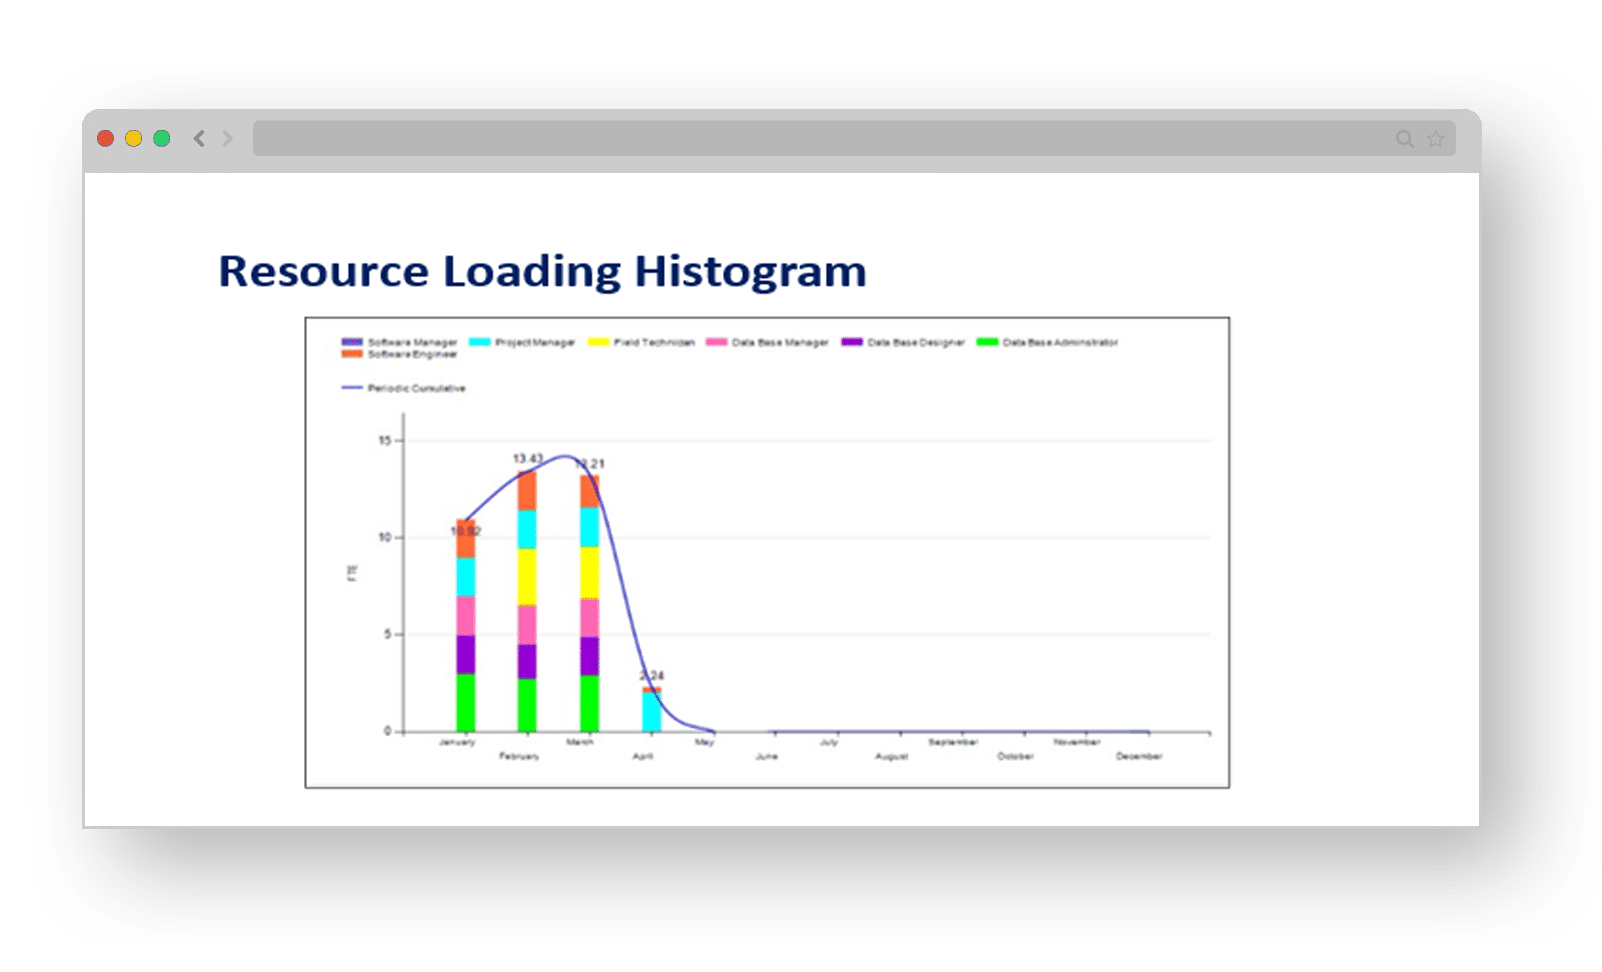Screen dimensions: 1602x972
Task: Click the orange top segment of February bar
Action: click(x=527, y=491)
